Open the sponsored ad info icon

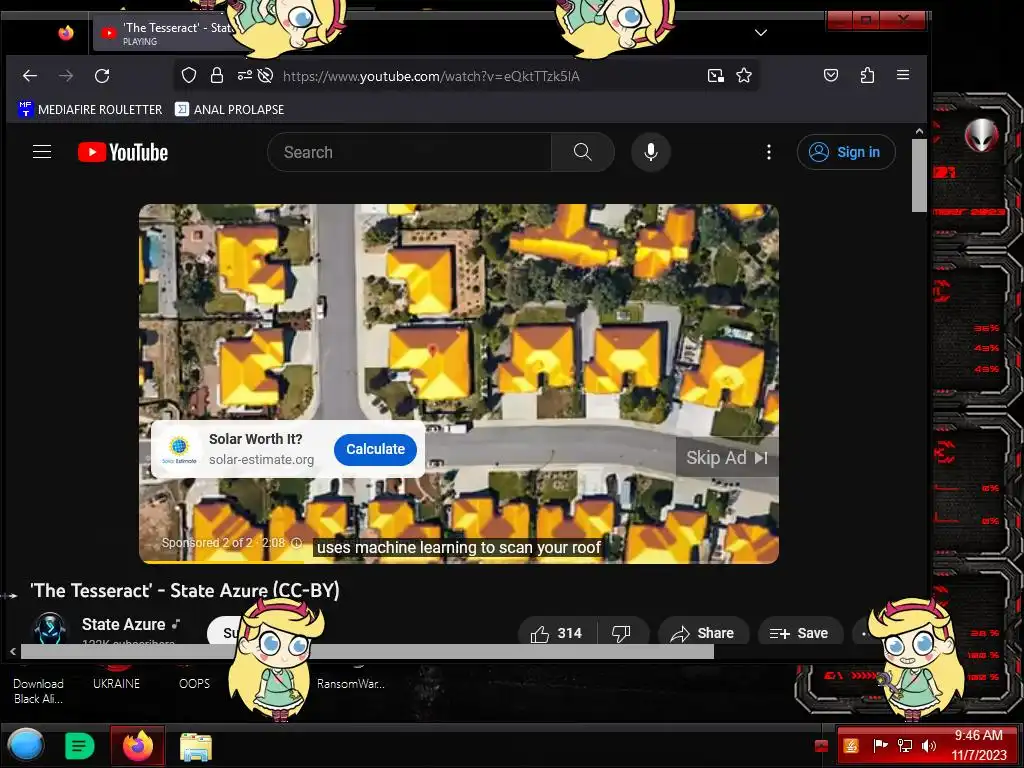click(296, 543)
